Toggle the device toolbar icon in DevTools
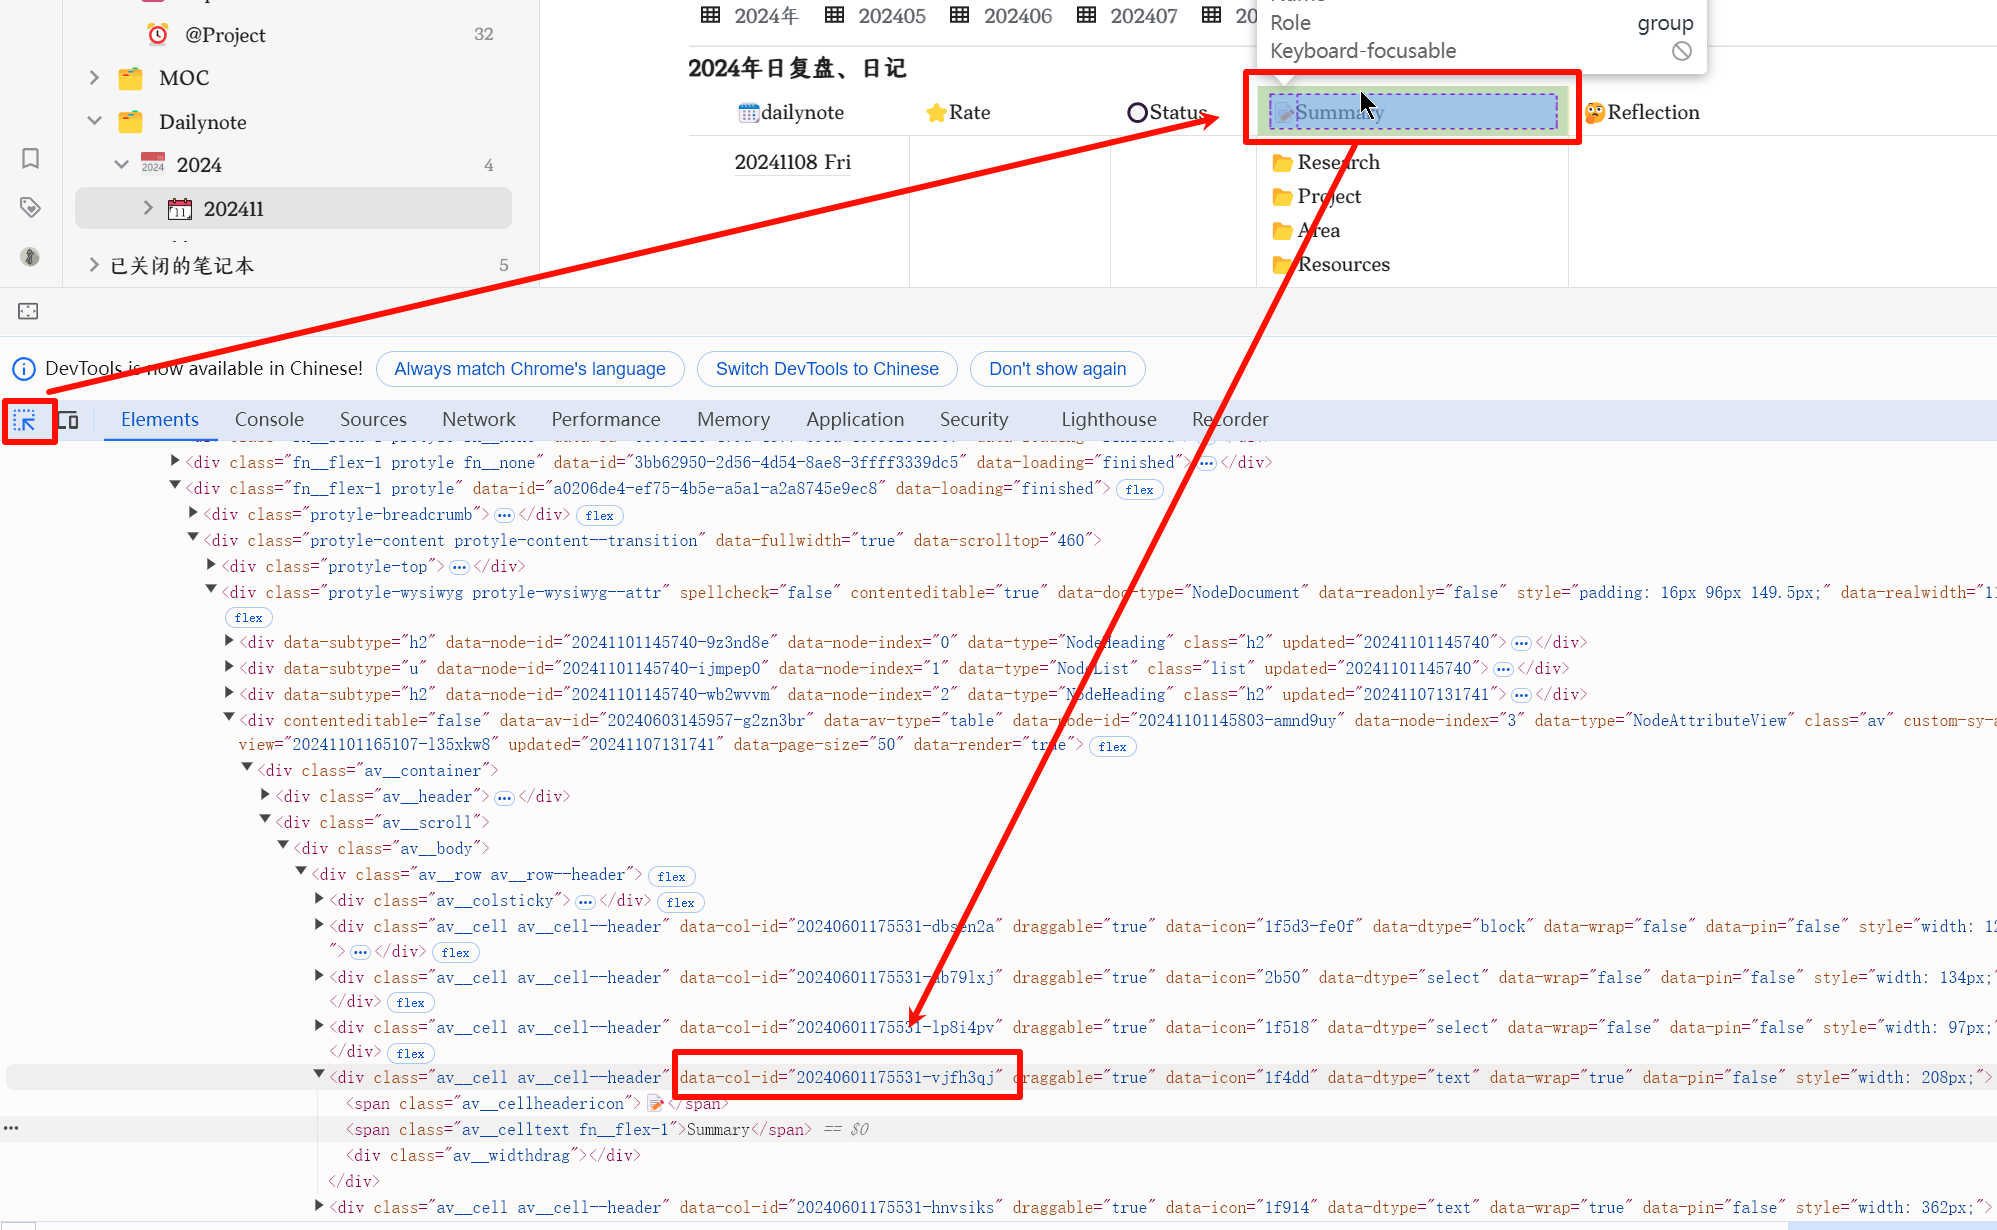 click(x=68, y=420)
